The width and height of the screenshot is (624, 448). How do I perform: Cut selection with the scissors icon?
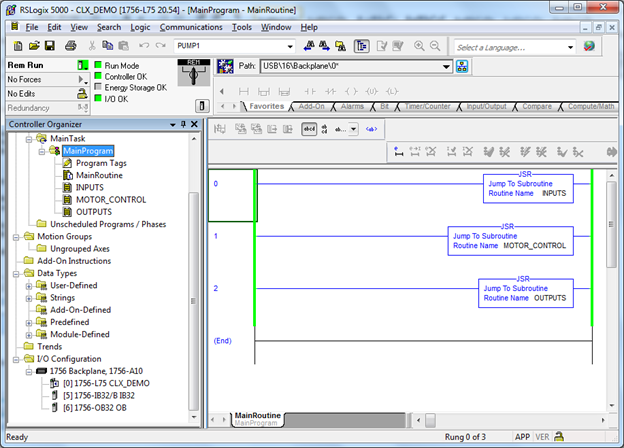[92, 46]
